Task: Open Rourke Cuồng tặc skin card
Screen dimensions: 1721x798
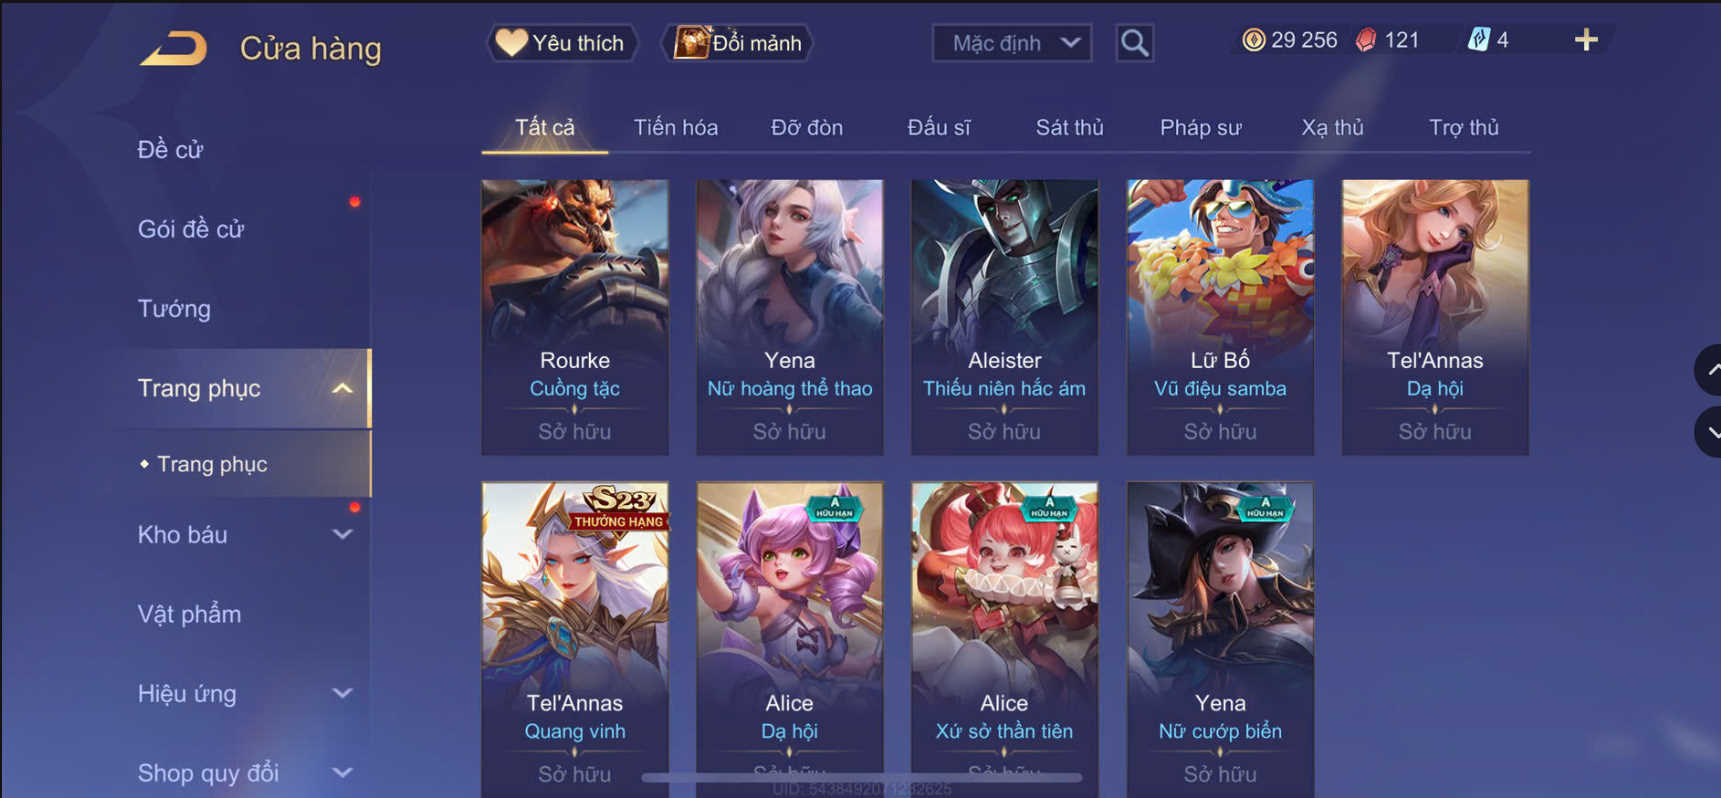Action: (575, 317)
